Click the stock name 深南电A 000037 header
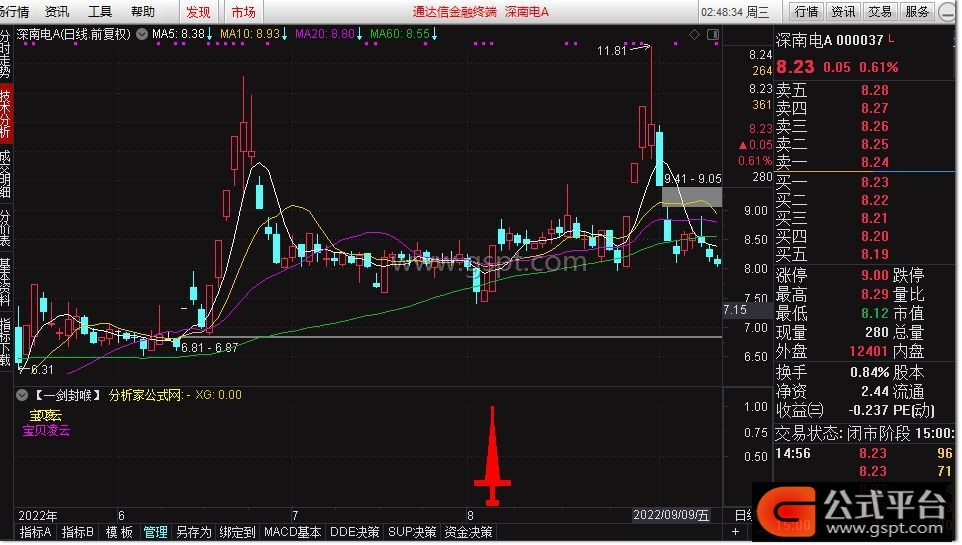 [829, 41]
